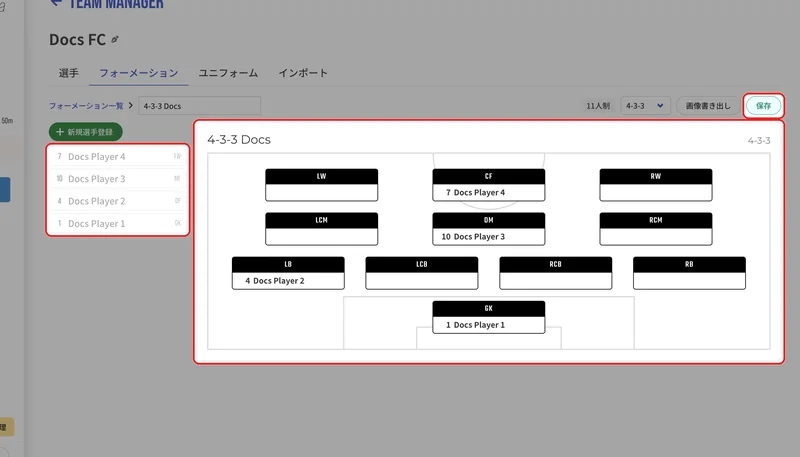The image size is (800, 457).
Task: Click the LB slot with Docs Player 2
Action: click(x=288, y=273)
